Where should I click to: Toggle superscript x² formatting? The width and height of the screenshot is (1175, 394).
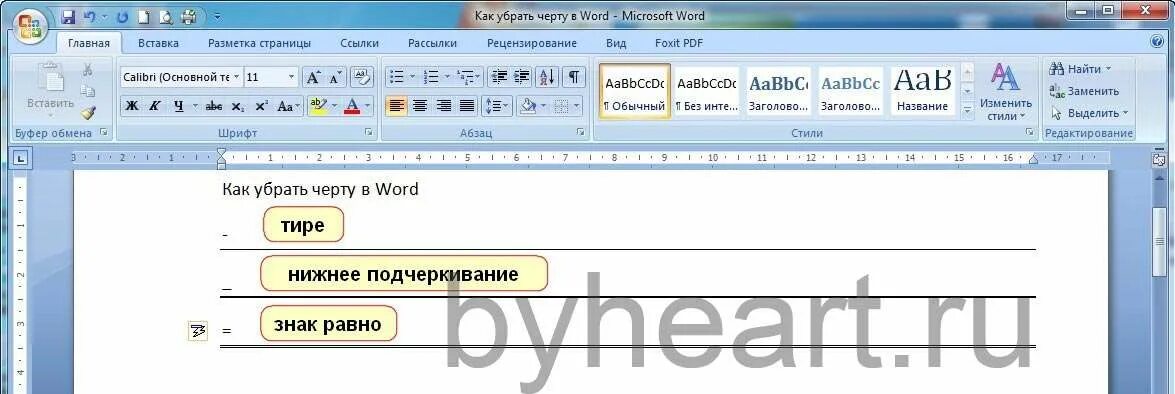tap(261, 106)
